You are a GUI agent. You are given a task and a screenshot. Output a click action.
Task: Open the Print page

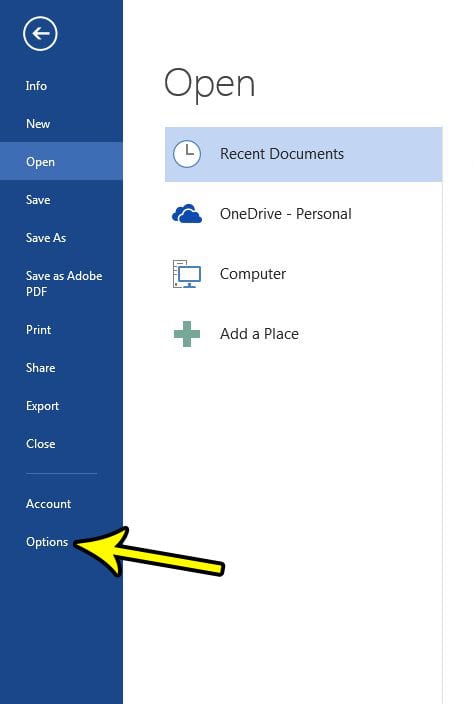click(x=38, y=330)
